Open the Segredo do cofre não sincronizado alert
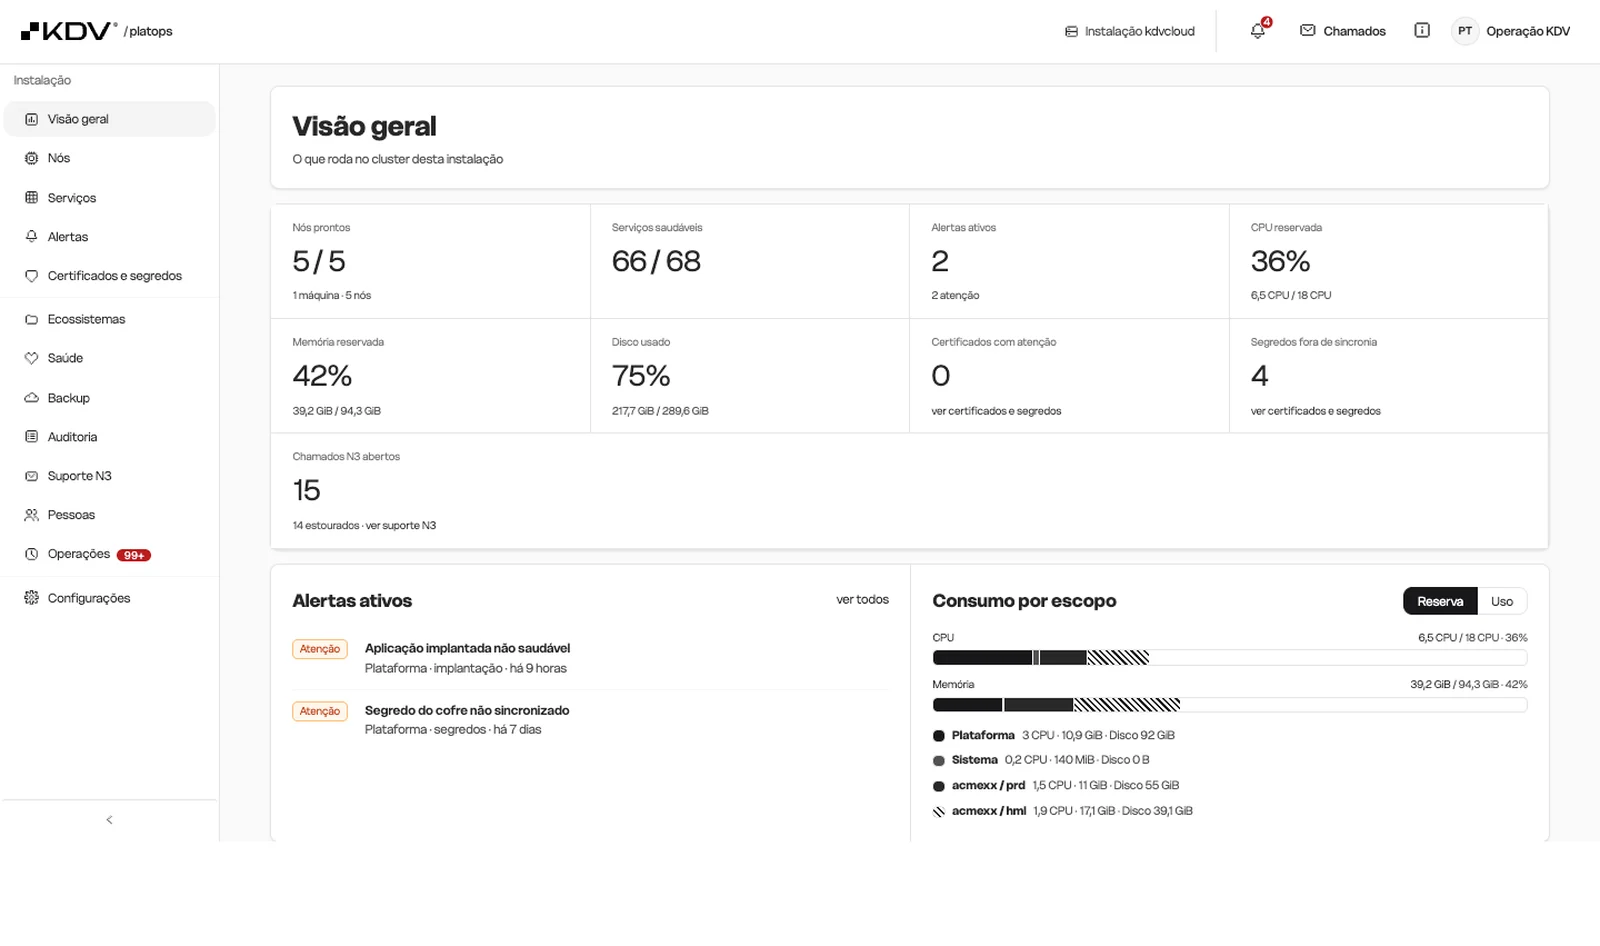 (x=590, y=720)
